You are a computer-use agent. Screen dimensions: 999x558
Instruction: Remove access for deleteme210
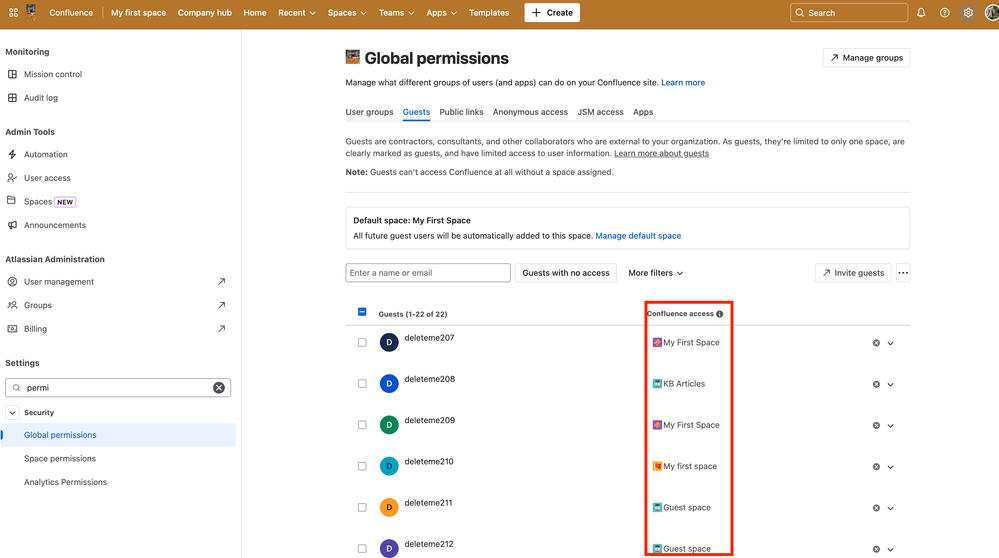pyautogui.click(x=876, y=467)
